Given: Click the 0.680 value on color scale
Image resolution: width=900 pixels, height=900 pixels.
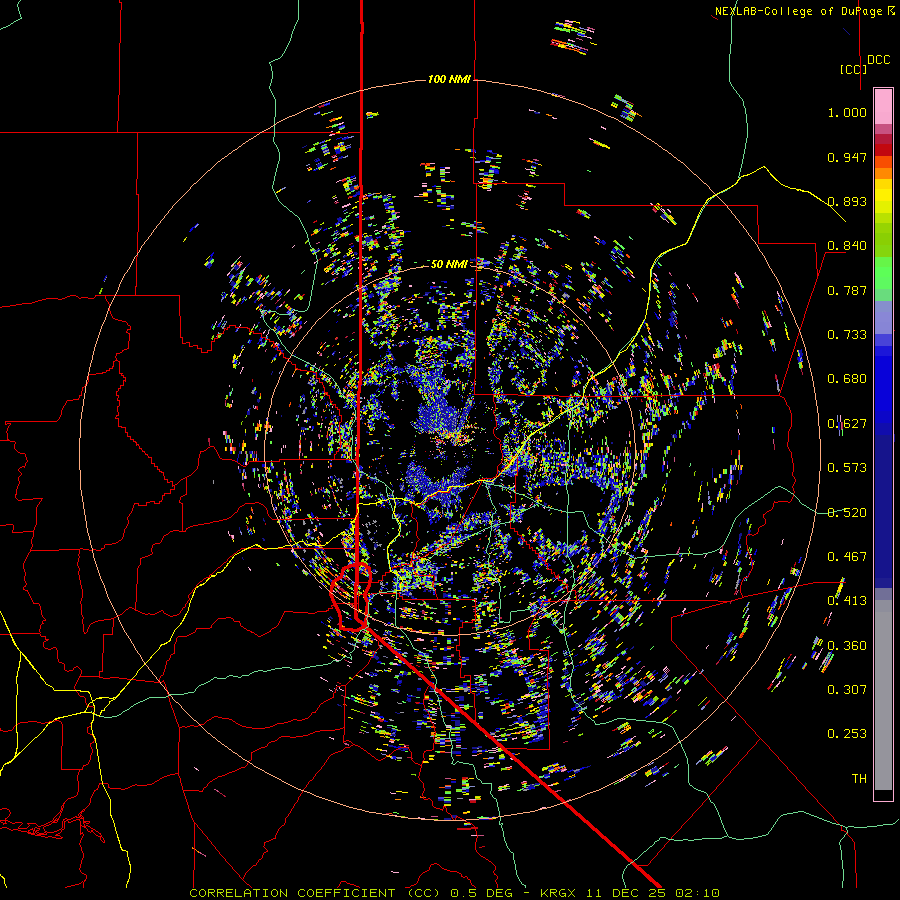Looking at the screenshot, I should point(847,379).
